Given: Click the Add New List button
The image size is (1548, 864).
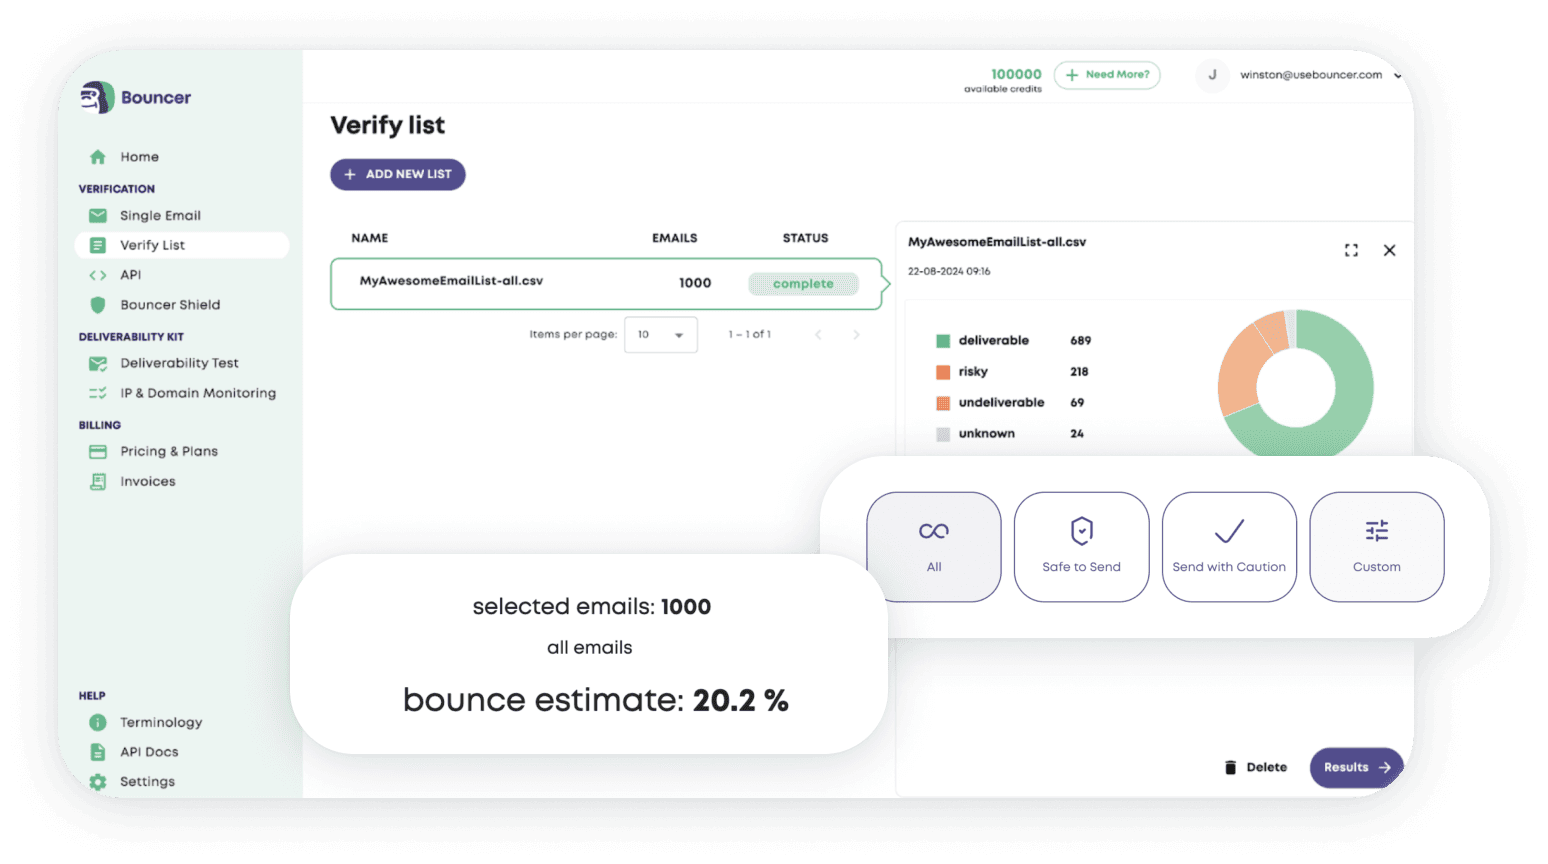Looking at the screenshot, I should click(398, 174).
